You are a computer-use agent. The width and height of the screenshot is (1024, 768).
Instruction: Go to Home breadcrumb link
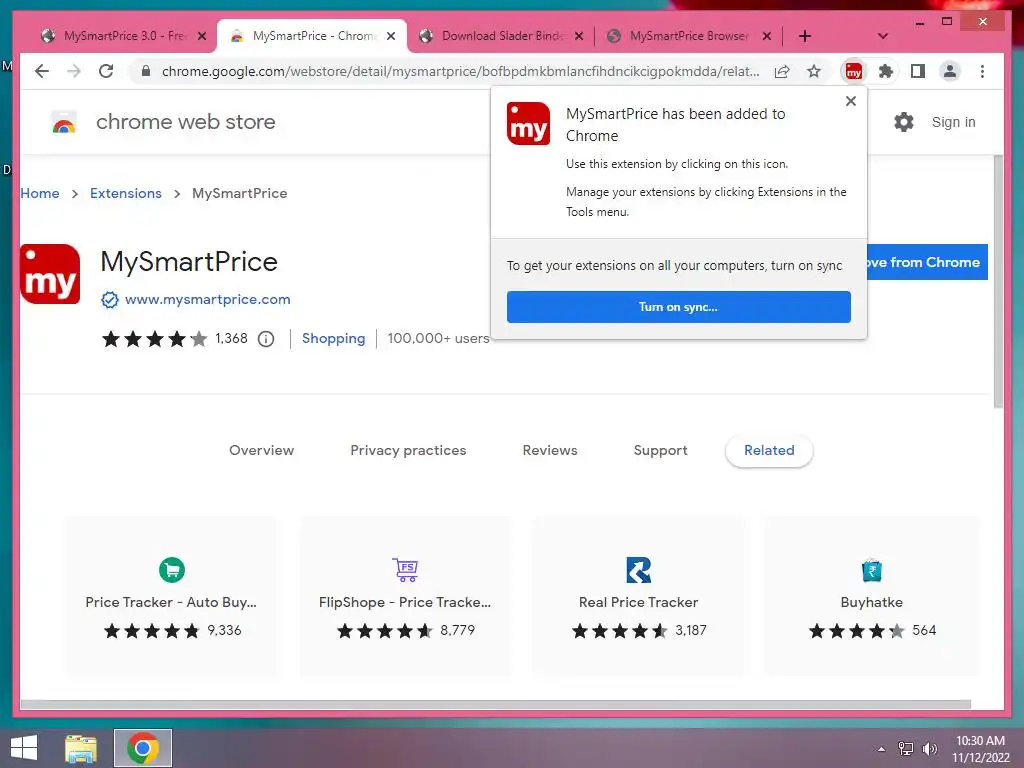point(40,193)
